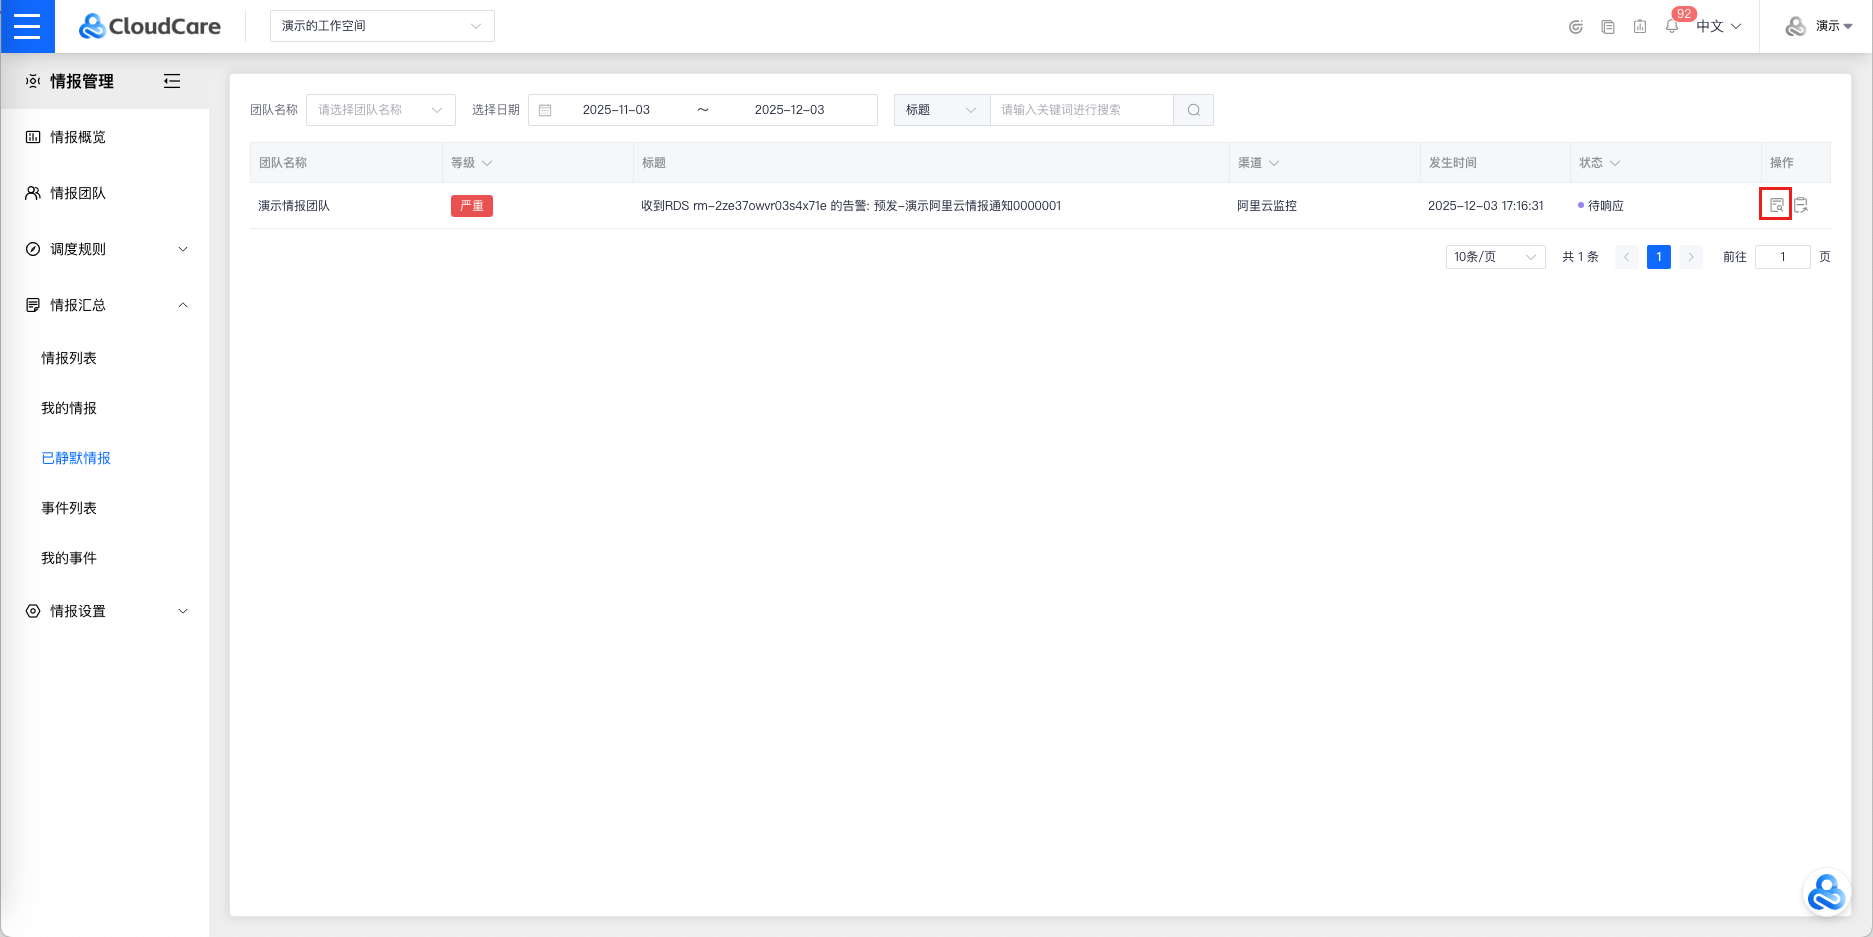Click the clipboard export icon in 操作 column

tap(1801, 205)
